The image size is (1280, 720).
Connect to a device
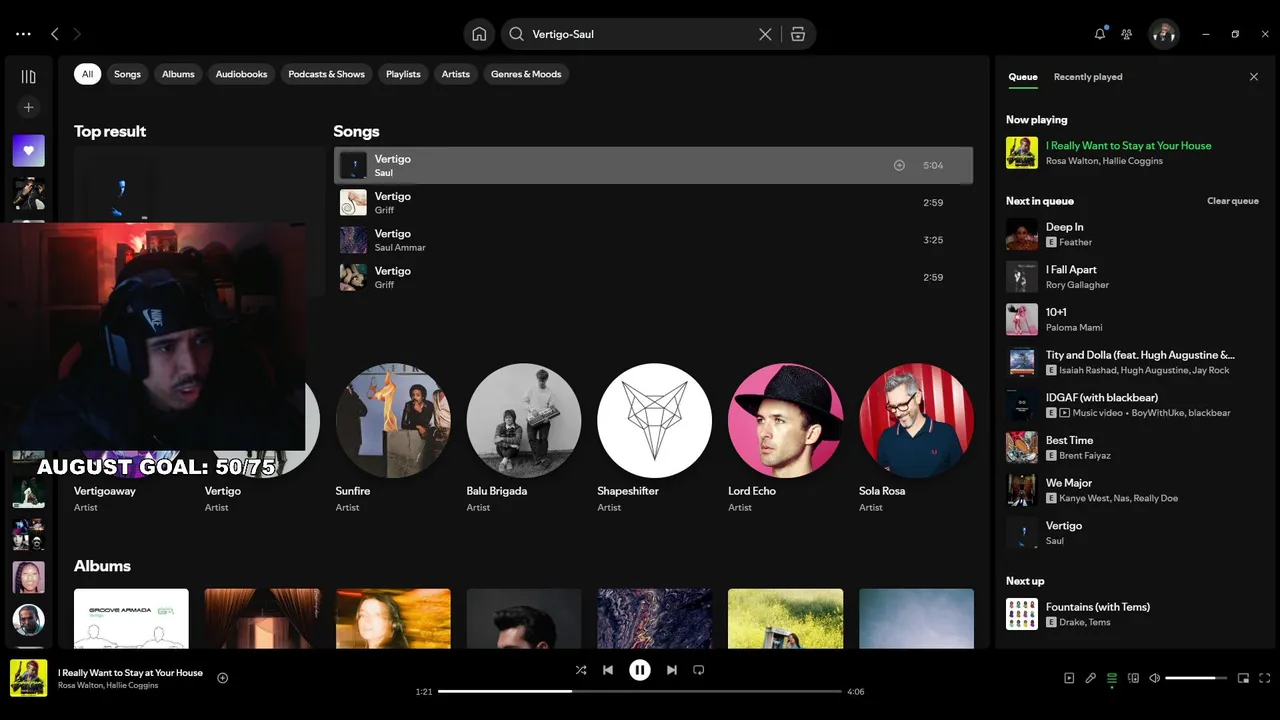[x=1134, y=678]
